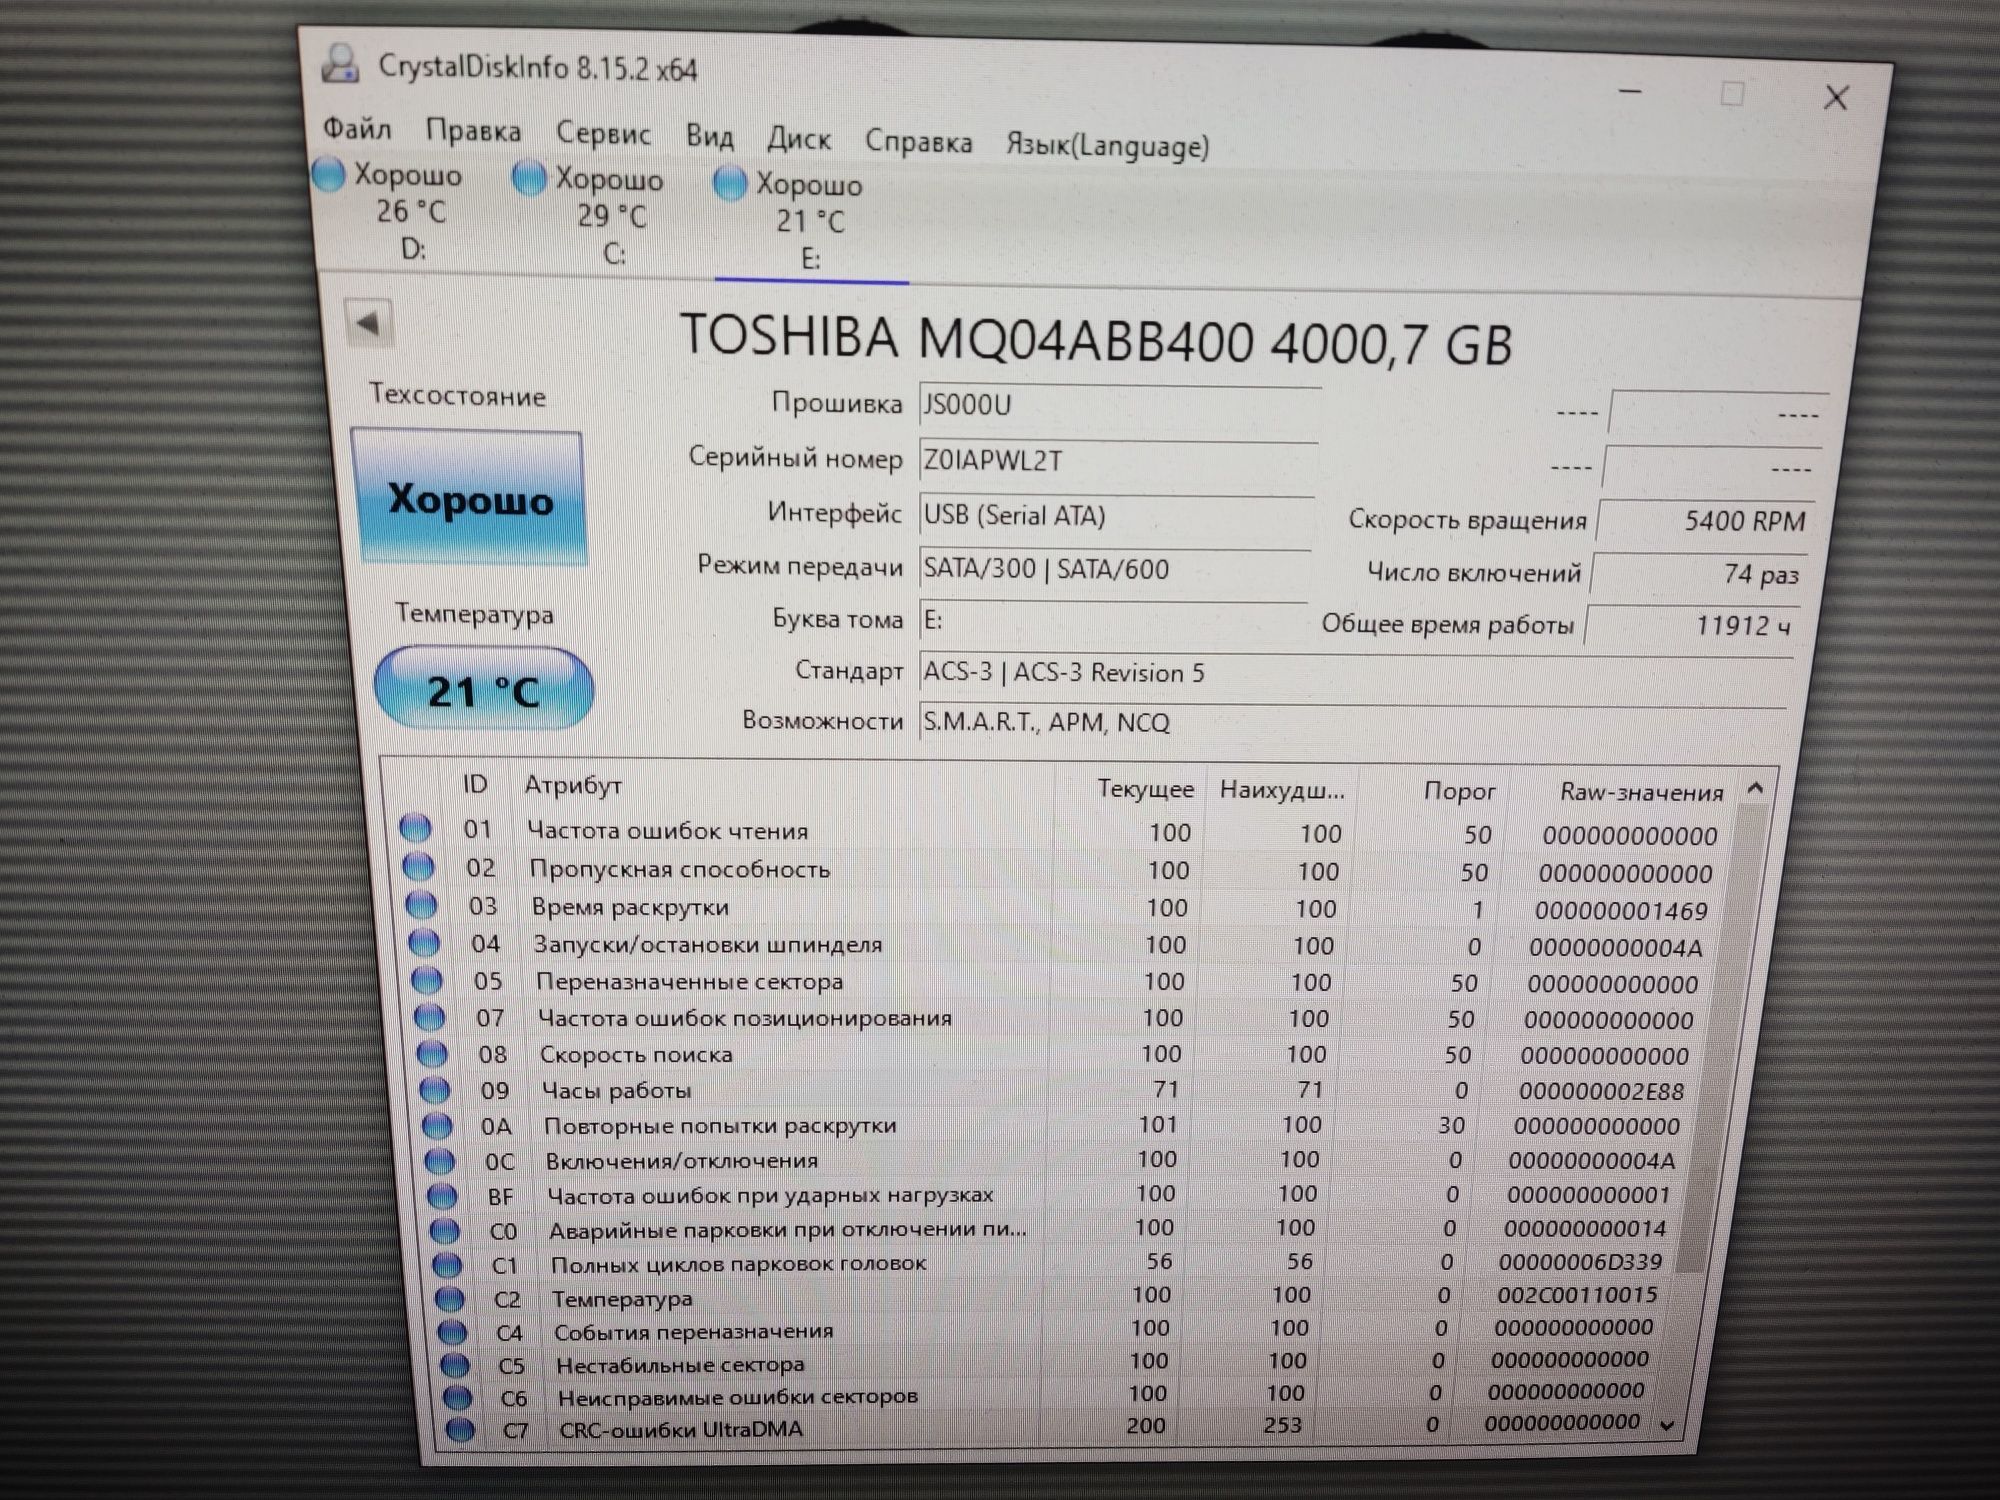Click the features field S.M.A.R.T., APM, NCQ
Viewport: 2000px width, 1500px height.
(1350, 723)
